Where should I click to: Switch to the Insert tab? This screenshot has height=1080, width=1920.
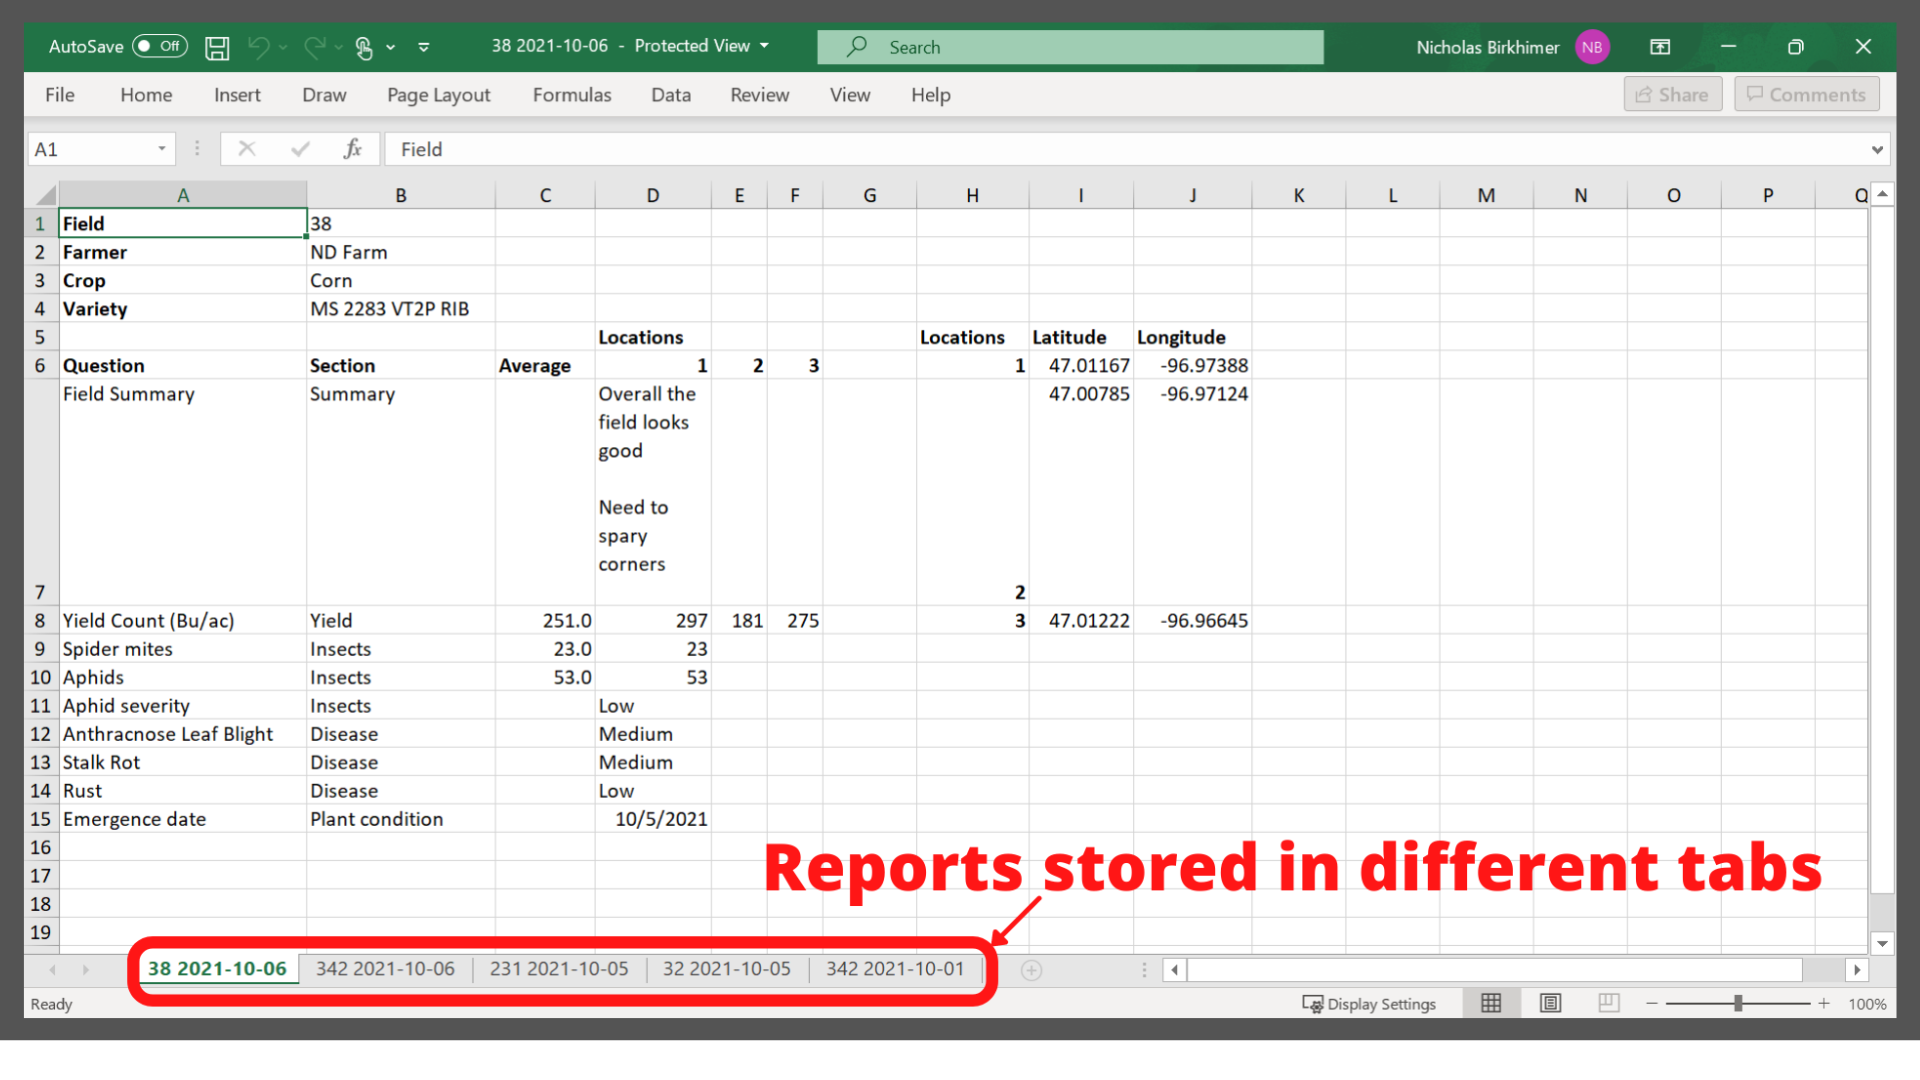tap(237, 95)
